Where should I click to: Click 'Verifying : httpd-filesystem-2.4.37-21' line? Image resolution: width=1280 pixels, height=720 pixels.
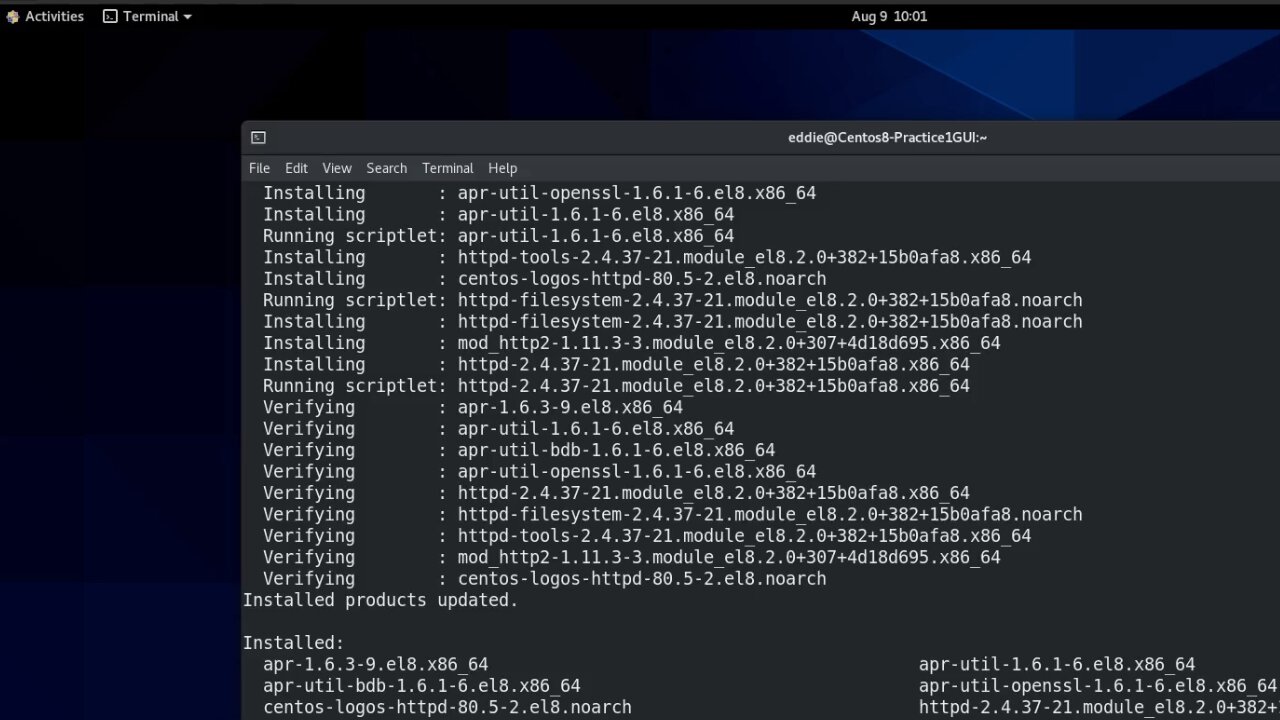click(x=672, y=515)
